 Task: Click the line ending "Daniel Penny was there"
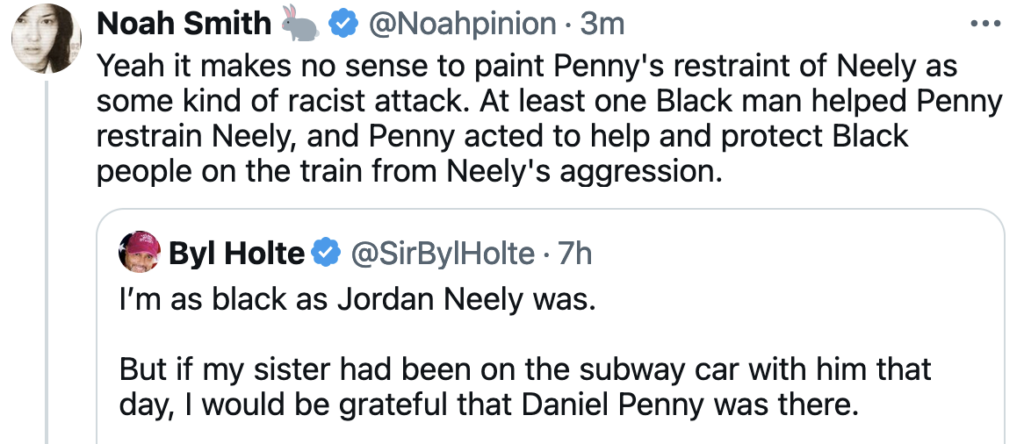[x=491, y=405]
